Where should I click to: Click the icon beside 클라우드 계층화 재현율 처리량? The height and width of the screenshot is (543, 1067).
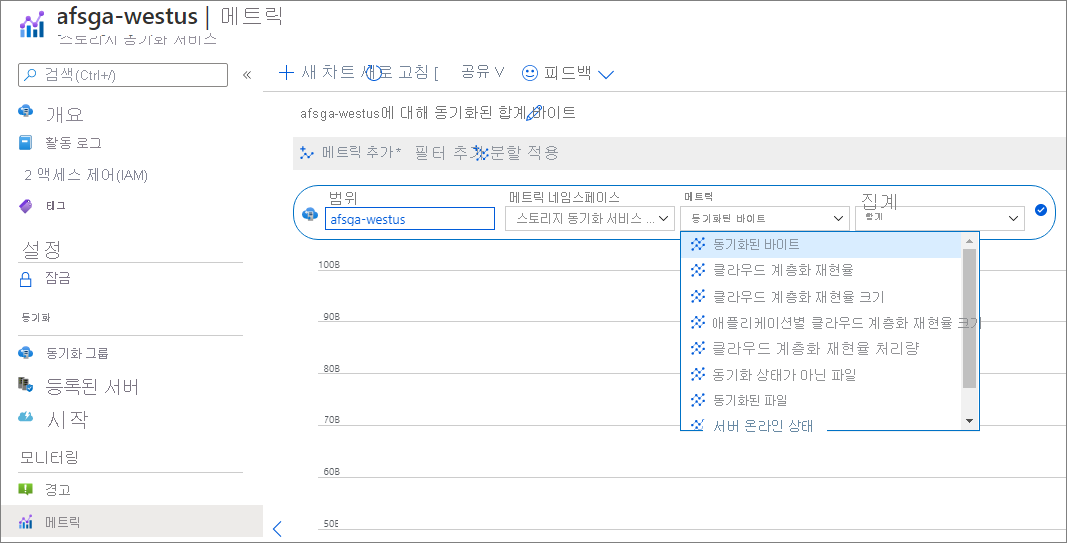[697, 348]
